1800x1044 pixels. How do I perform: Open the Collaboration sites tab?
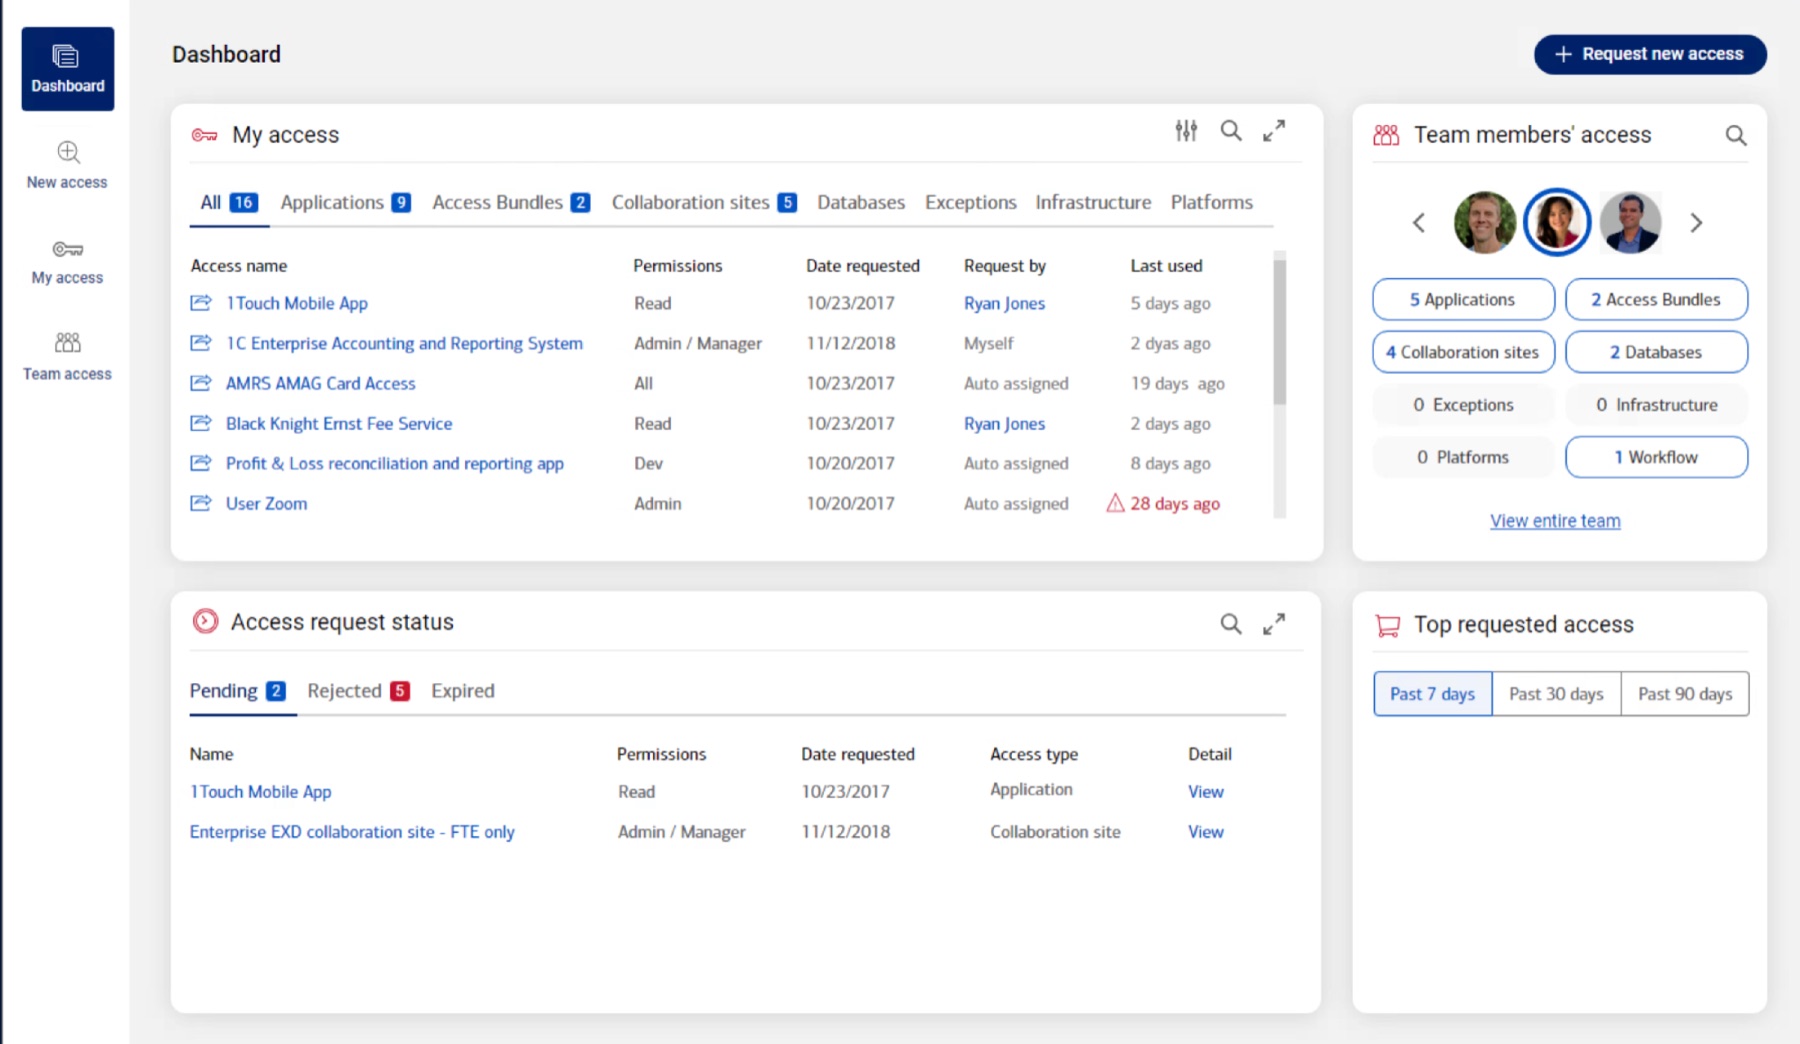click(704, 202)
